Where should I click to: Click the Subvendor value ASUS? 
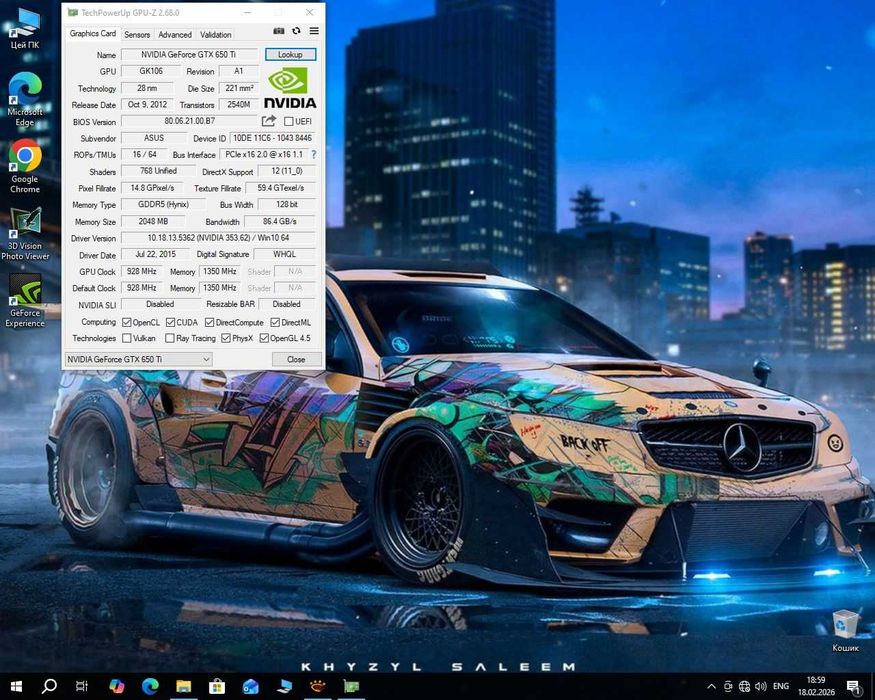[153, 138]
